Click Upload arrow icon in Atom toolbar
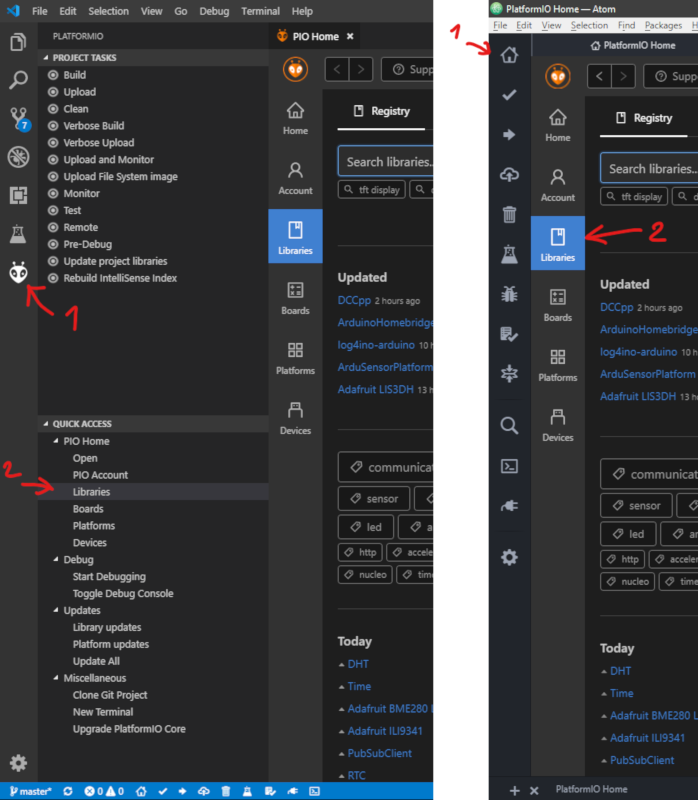This screenshot has width=698, height=800. pyautogui.click(x=509, y=135)
